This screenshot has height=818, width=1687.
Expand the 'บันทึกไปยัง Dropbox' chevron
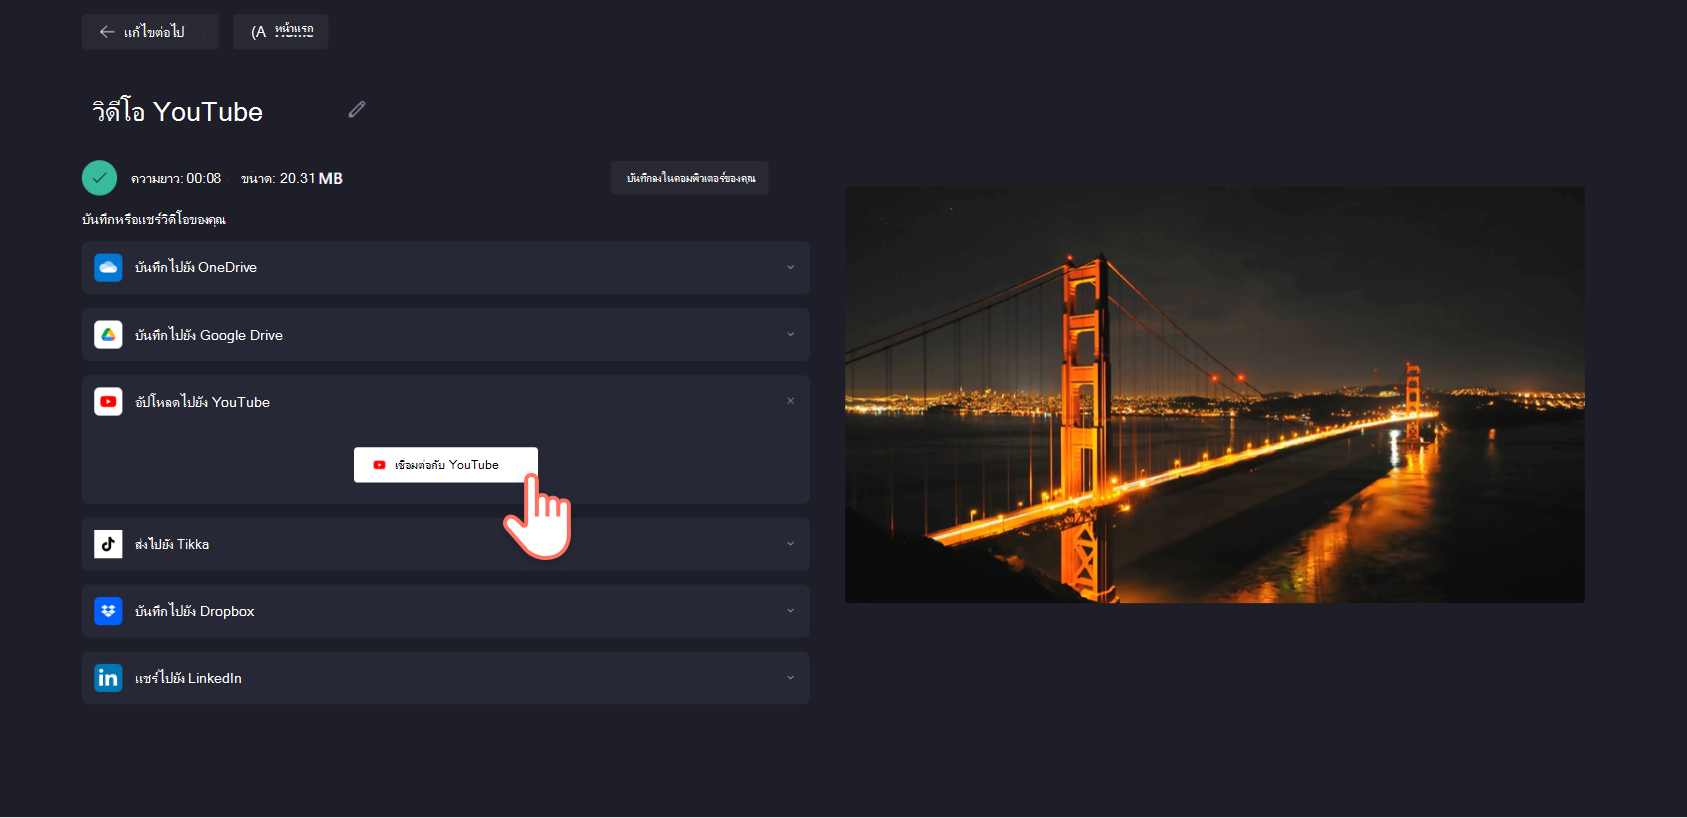point(790,611)
